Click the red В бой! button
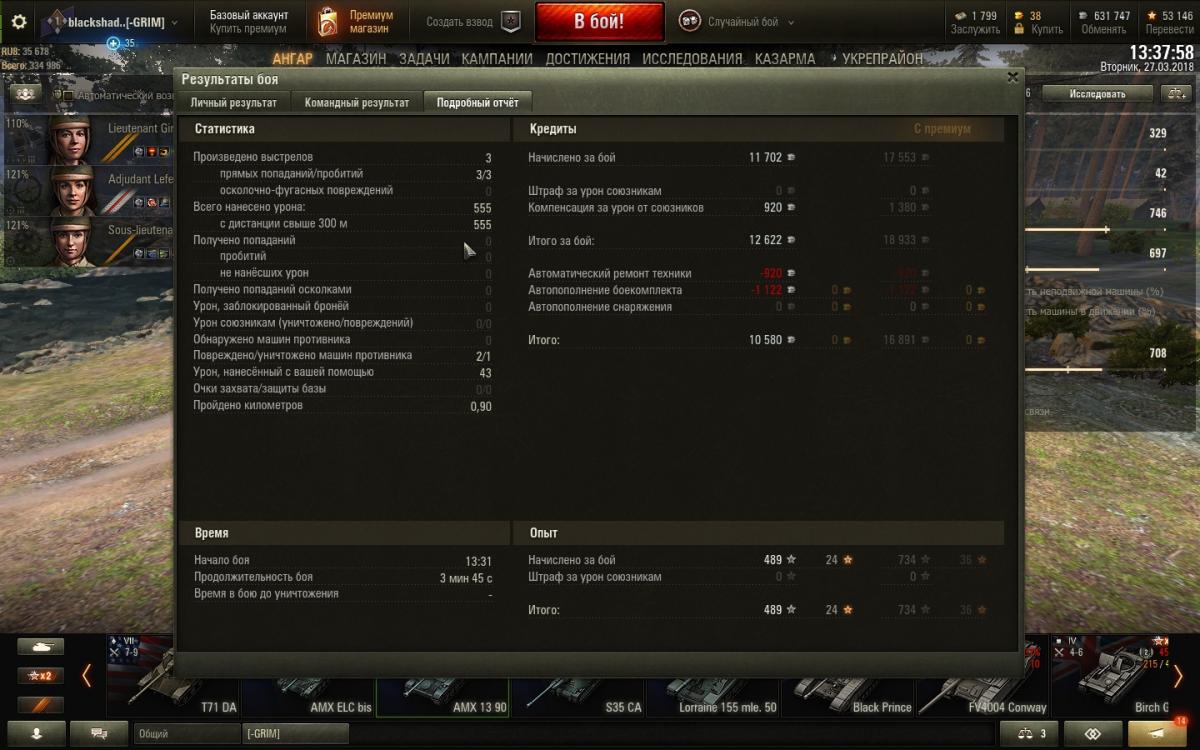This screenshot has width=1200, height=750. pyautogui.click(x=599, y=21)
